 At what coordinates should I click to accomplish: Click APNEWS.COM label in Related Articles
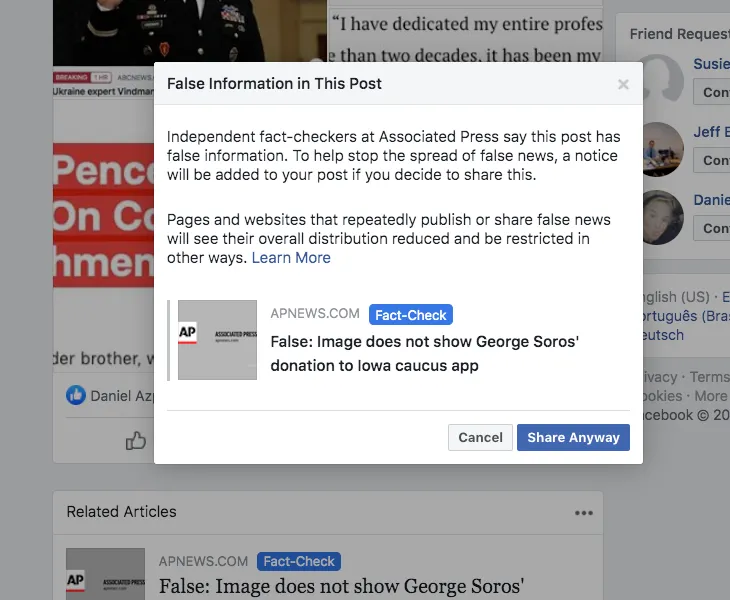203,561
